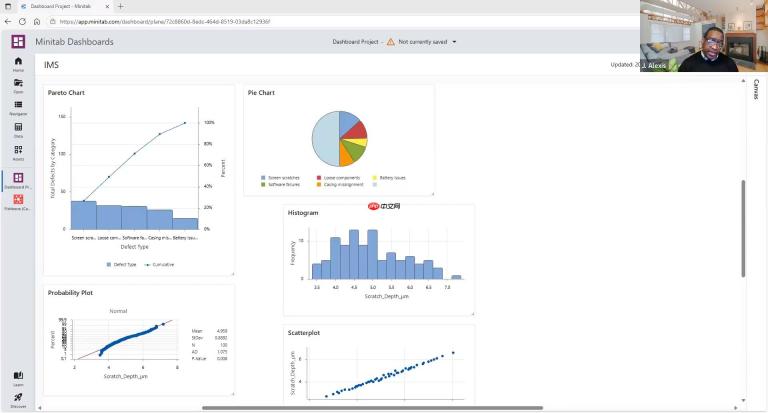The image size is (768, 413).
Task: Click the browser back arrow
Action: [x=7, y=22]
